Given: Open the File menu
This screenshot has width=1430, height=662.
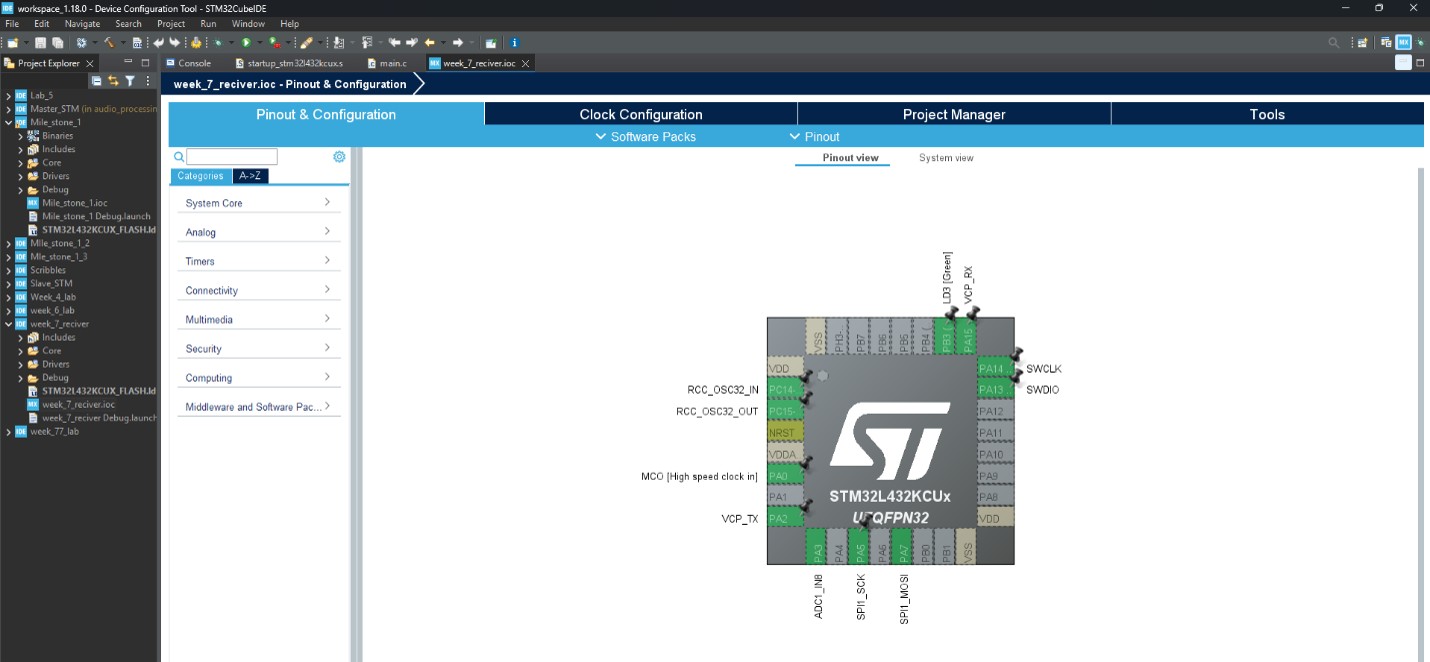Looking at the screenshot, I should coord(13,23).
